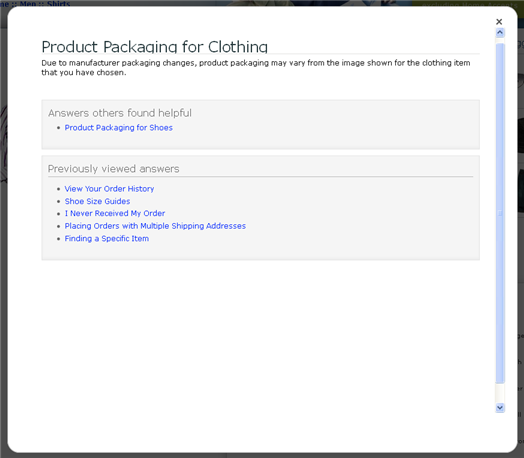Click the Men breadcrumb behind dialog
This screenshot has width=524, height=458.
28,4
